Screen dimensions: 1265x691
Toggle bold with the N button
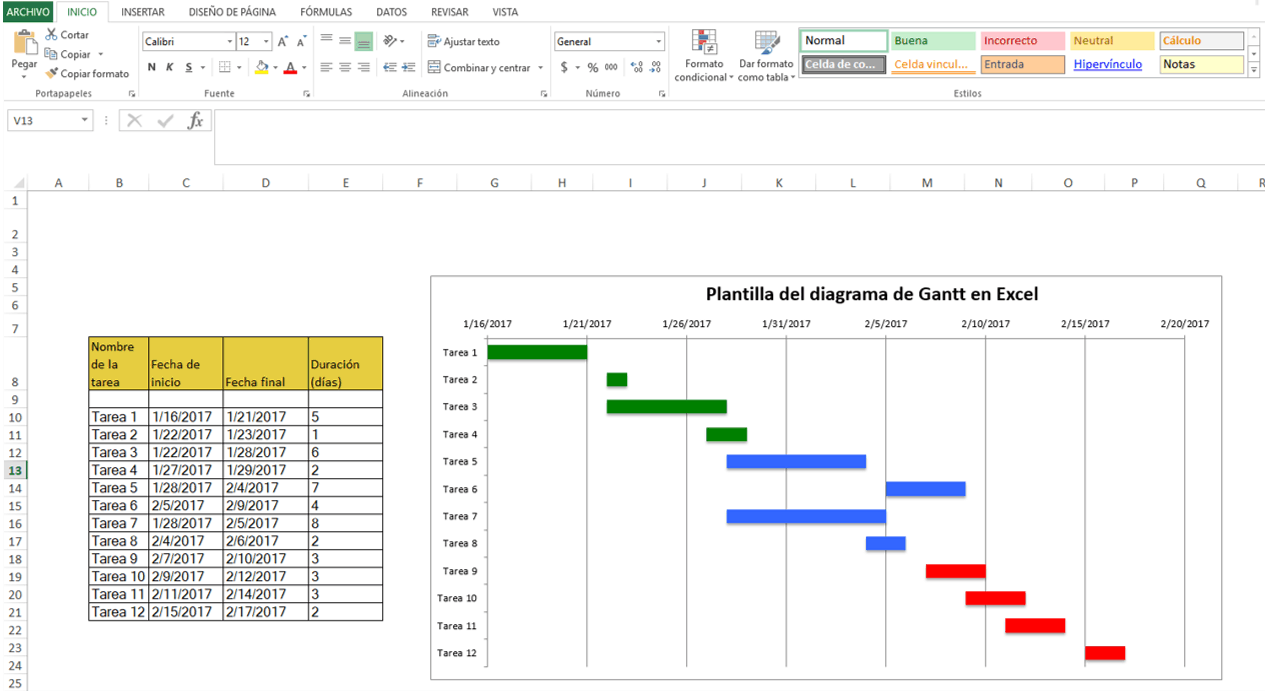pyautogui.click(x=152, y=67)
